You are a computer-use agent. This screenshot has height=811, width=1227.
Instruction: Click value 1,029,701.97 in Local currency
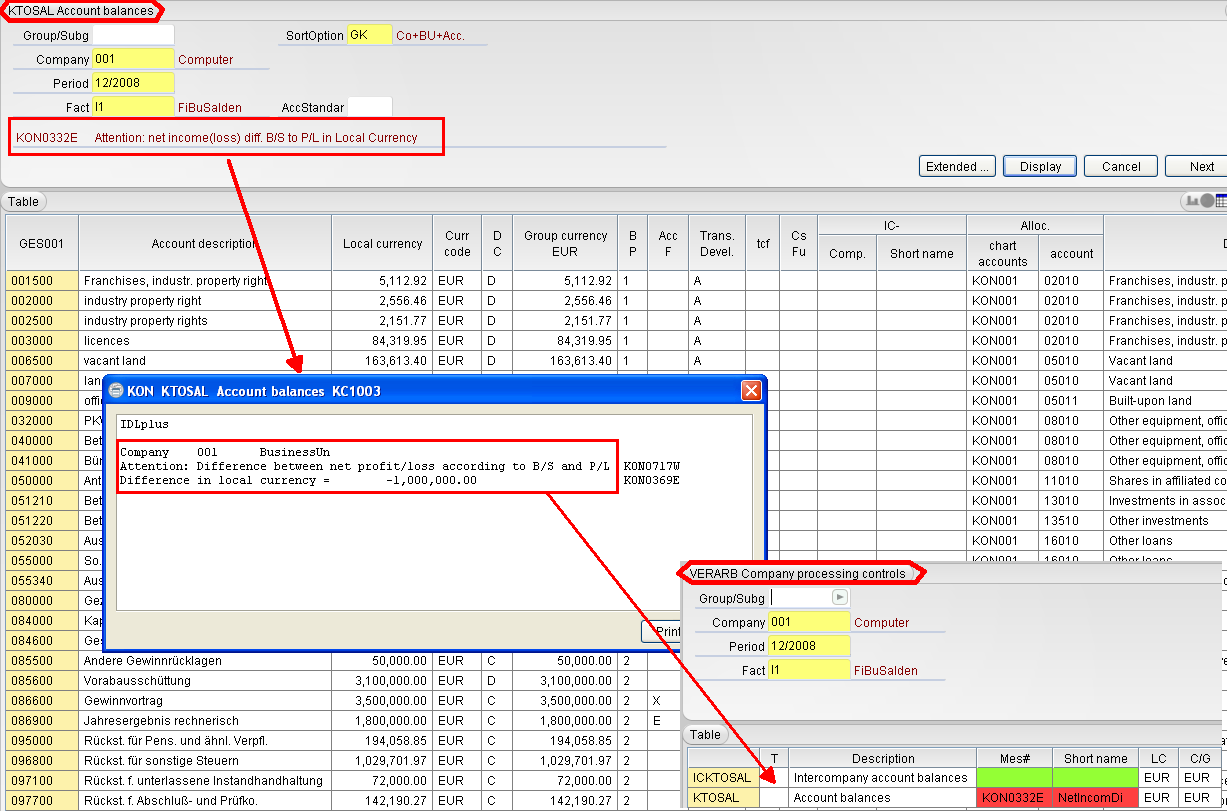(382, 761)
